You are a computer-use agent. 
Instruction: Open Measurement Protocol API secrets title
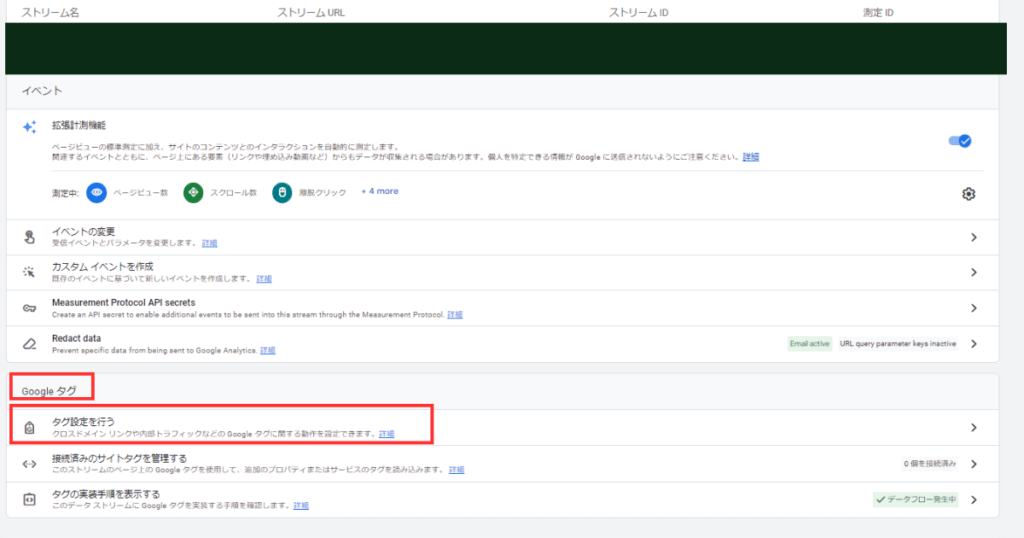click(x=123, y=302)
